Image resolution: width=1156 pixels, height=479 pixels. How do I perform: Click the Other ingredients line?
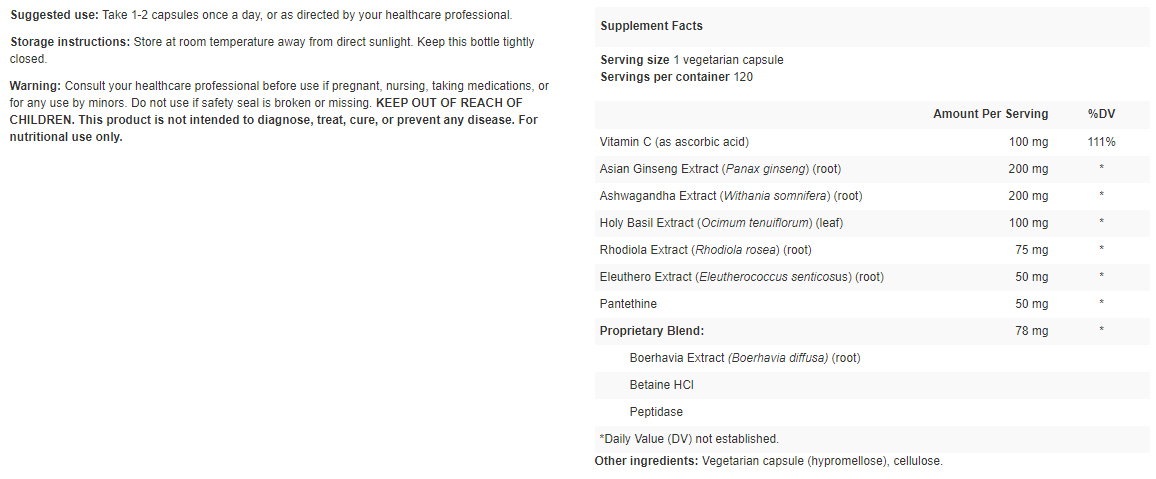tap(768, 461)
